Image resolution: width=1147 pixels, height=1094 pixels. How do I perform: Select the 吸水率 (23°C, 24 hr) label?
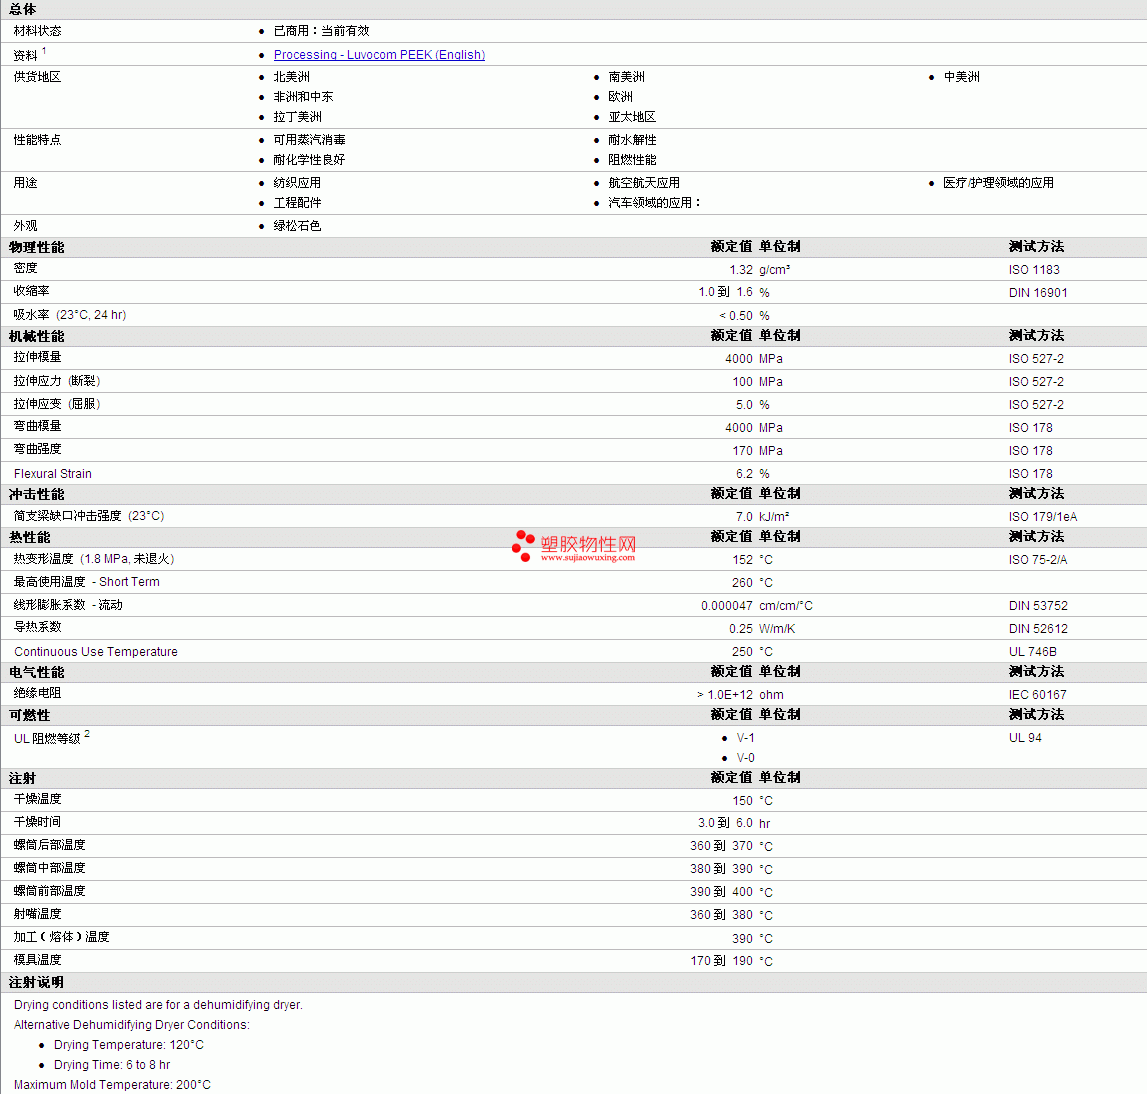coord(69,314)
